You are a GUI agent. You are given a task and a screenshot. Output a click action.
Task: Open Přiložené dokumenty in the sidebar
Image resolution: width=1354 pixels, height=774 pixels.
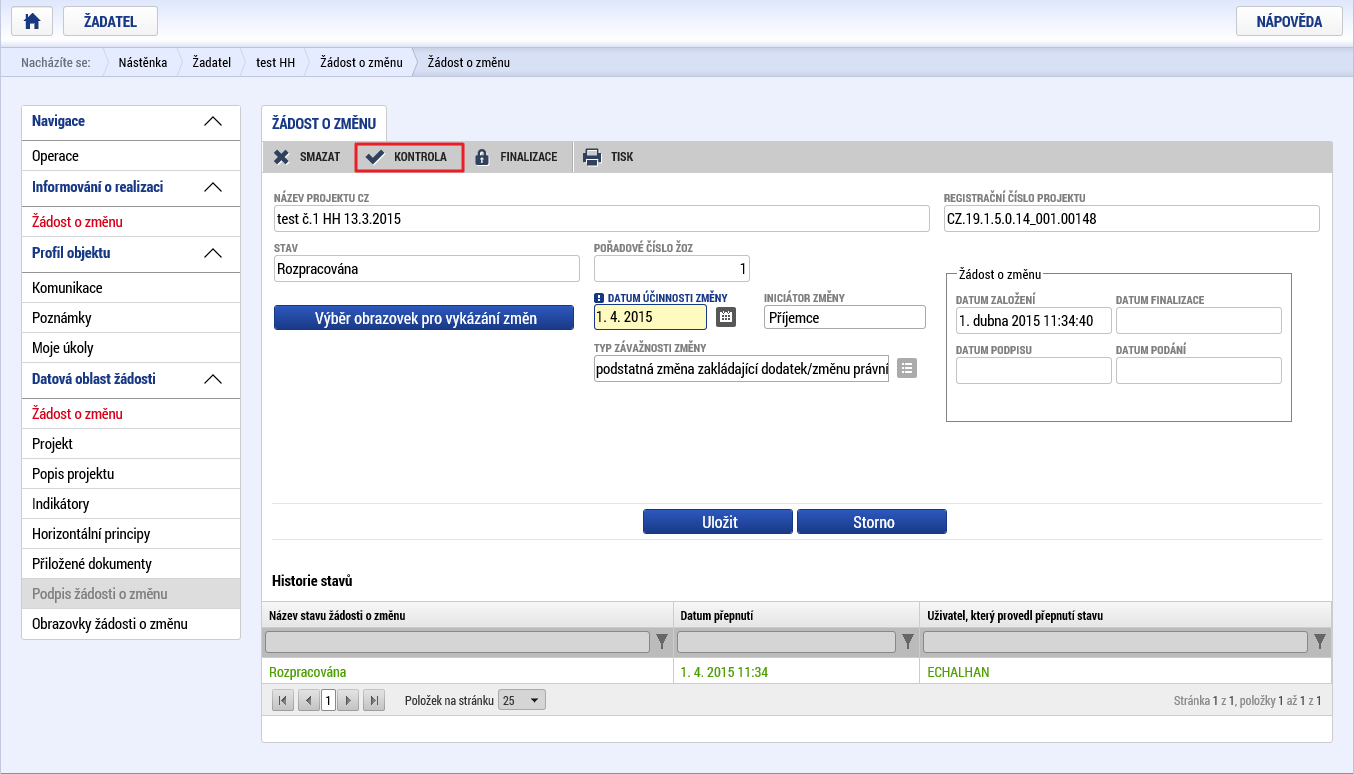[131, 564]
